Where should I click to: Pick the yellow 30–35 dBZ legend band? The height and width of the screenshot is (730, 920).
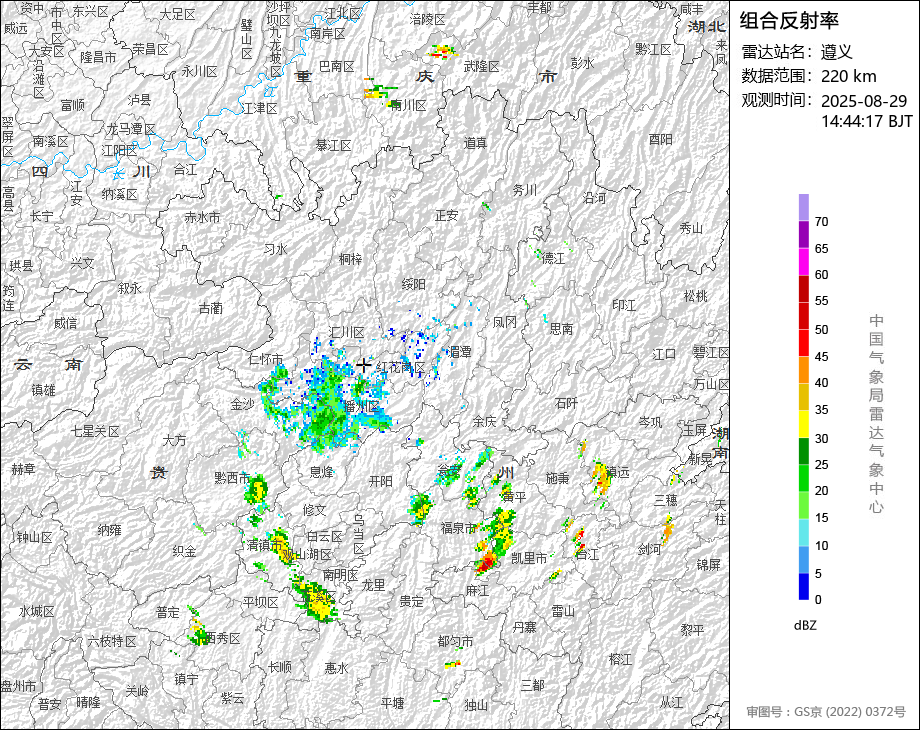click(x=804, y=424)
